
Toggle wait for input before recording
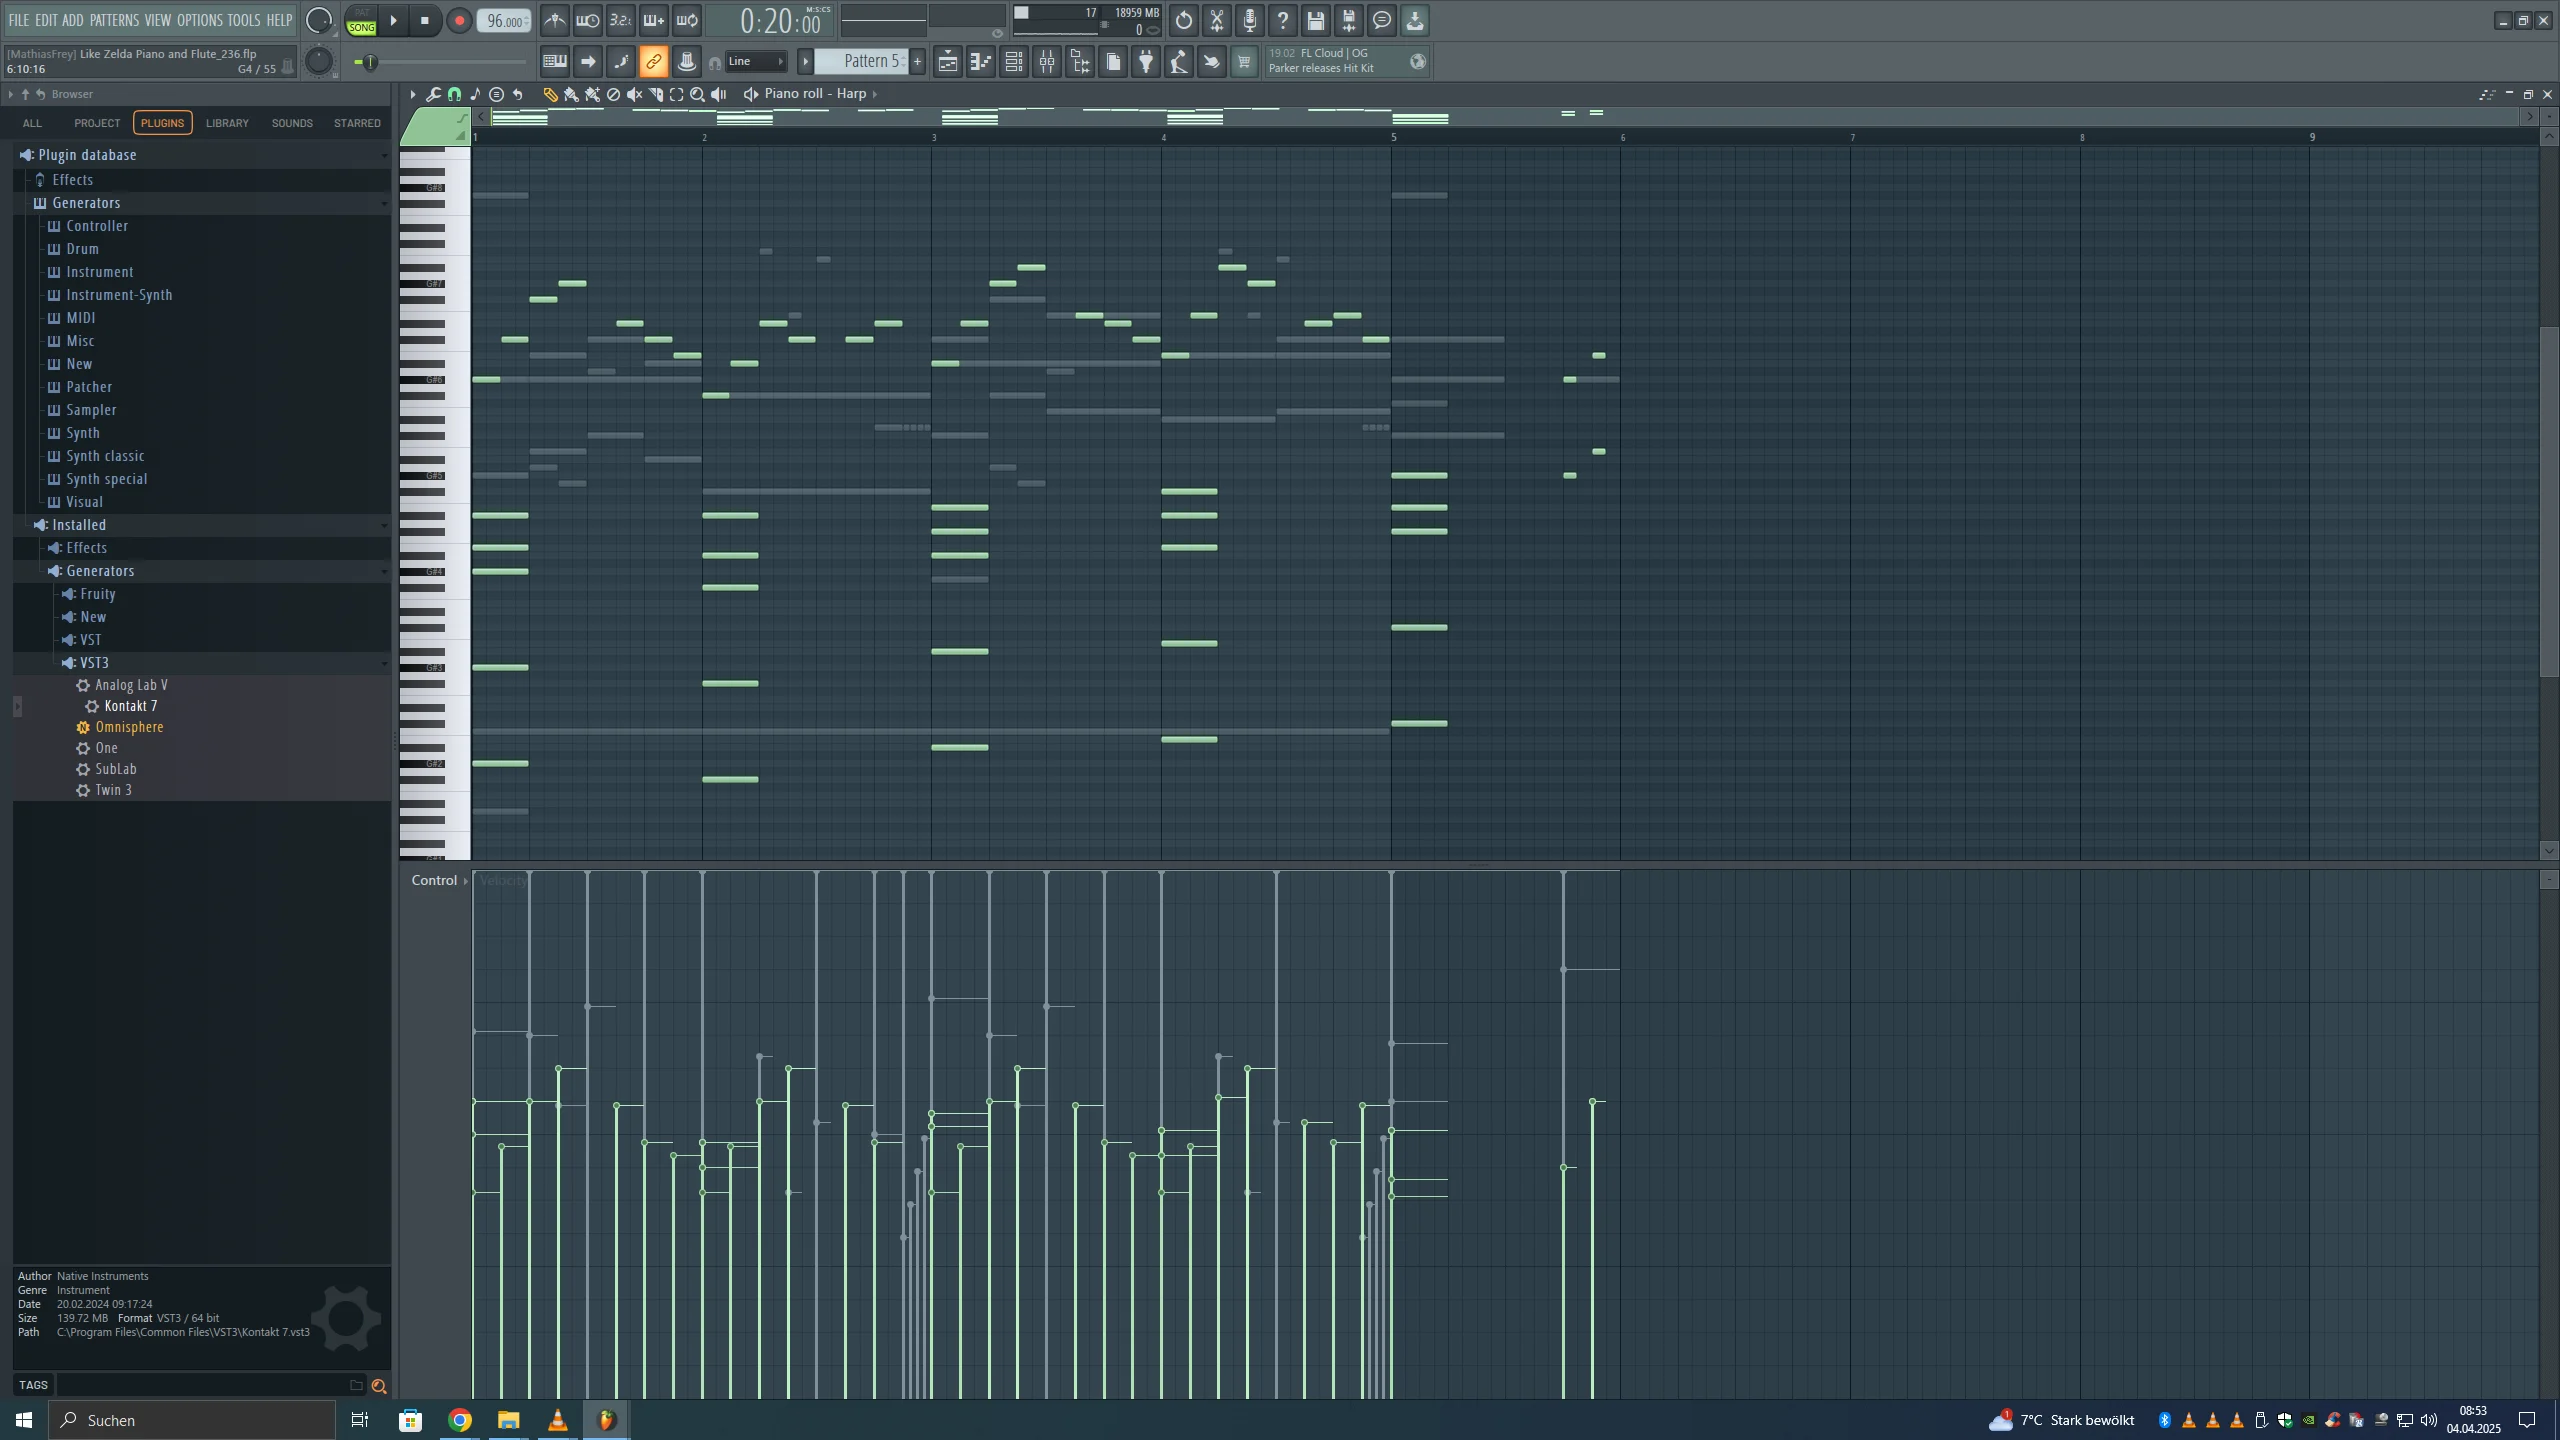coord(588,20)
